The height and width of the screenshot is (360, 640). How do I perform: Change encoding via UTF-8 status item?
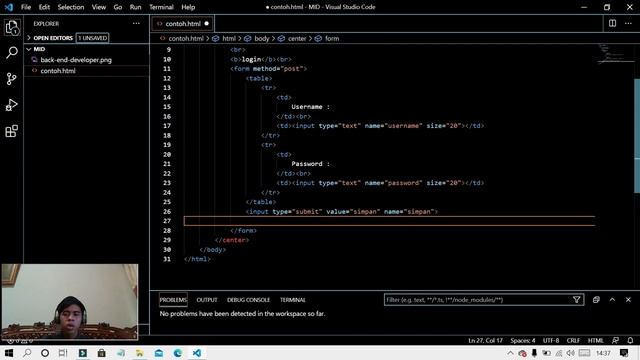[x=551, y=340]
